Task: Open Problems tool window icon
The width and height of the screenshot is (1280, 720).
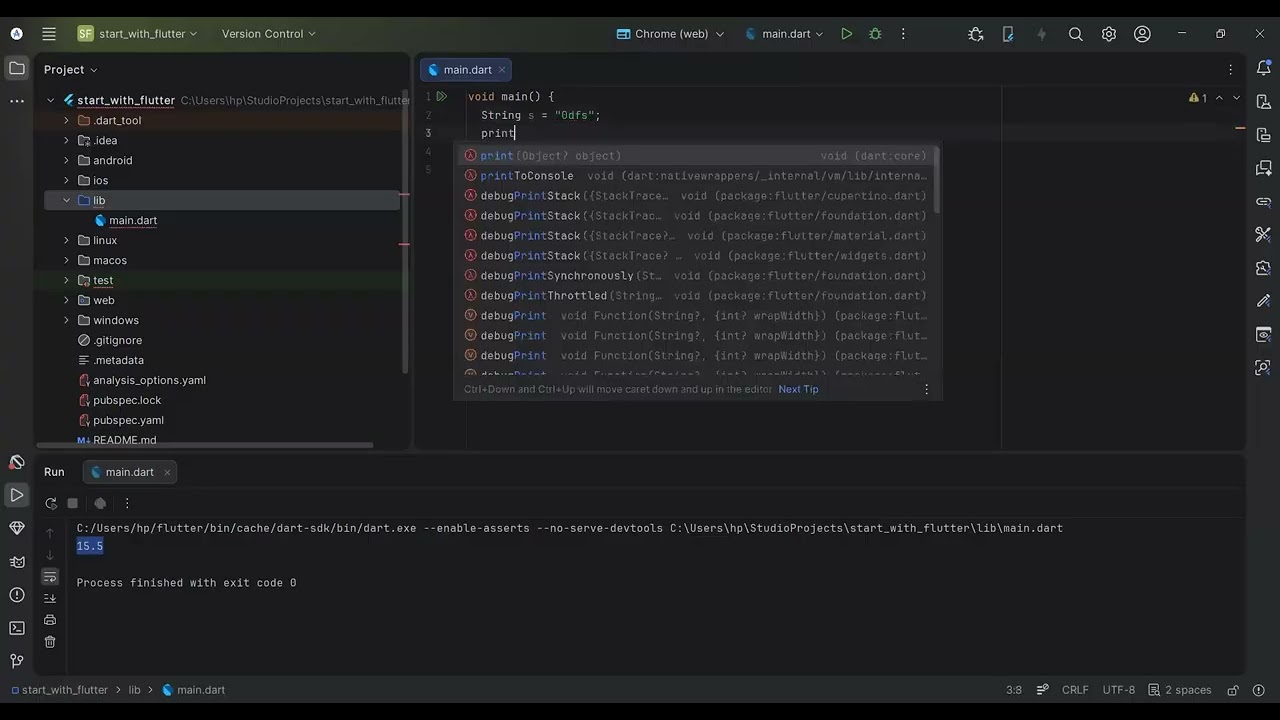Action: [17, 595]
